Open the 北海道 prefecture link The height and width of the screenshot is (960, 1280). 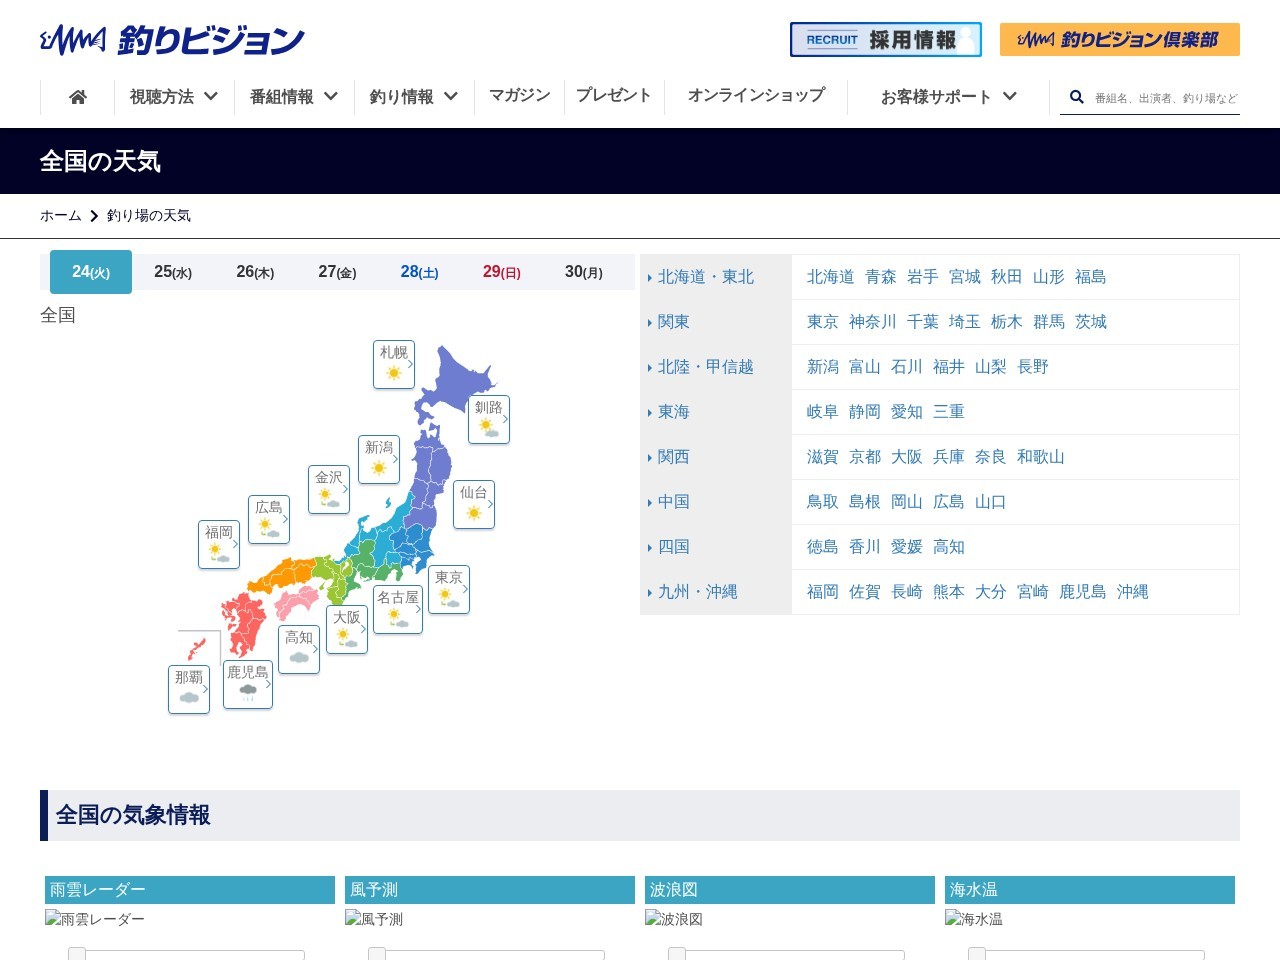(830, 277)
